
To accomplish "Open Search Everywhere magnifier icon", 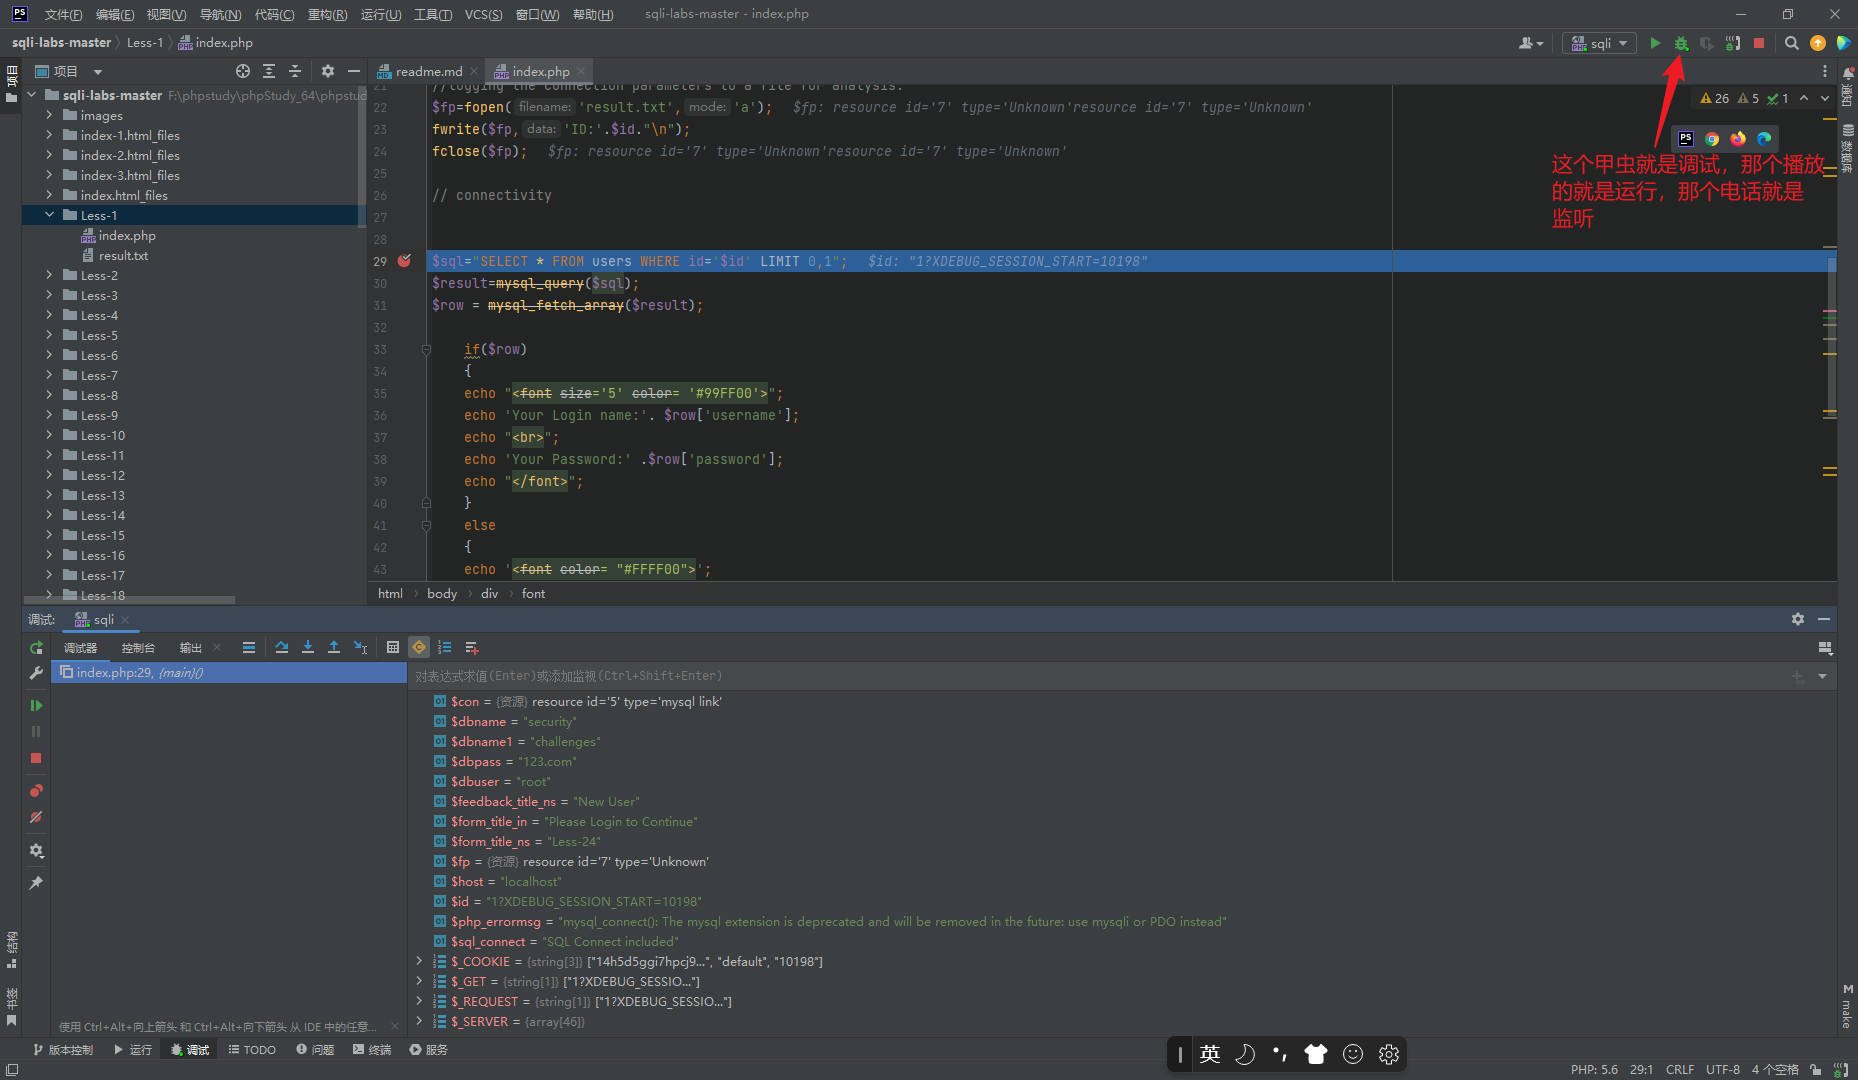I will click(1791, 43).
